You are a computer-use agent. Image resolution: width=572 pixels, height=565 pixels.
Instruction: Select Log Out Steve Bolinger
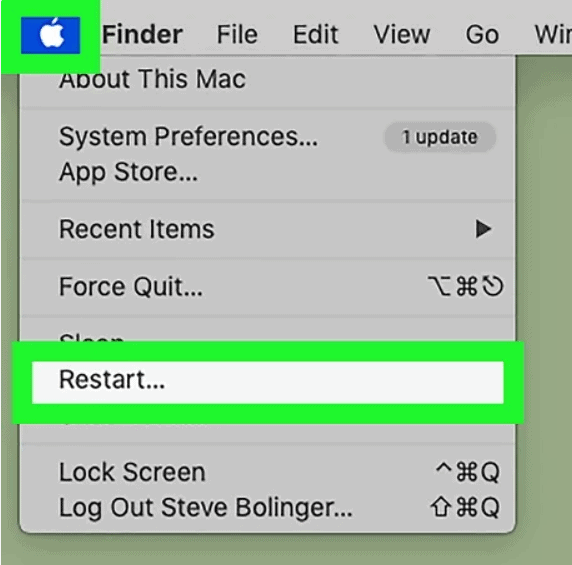click(206, 508)
